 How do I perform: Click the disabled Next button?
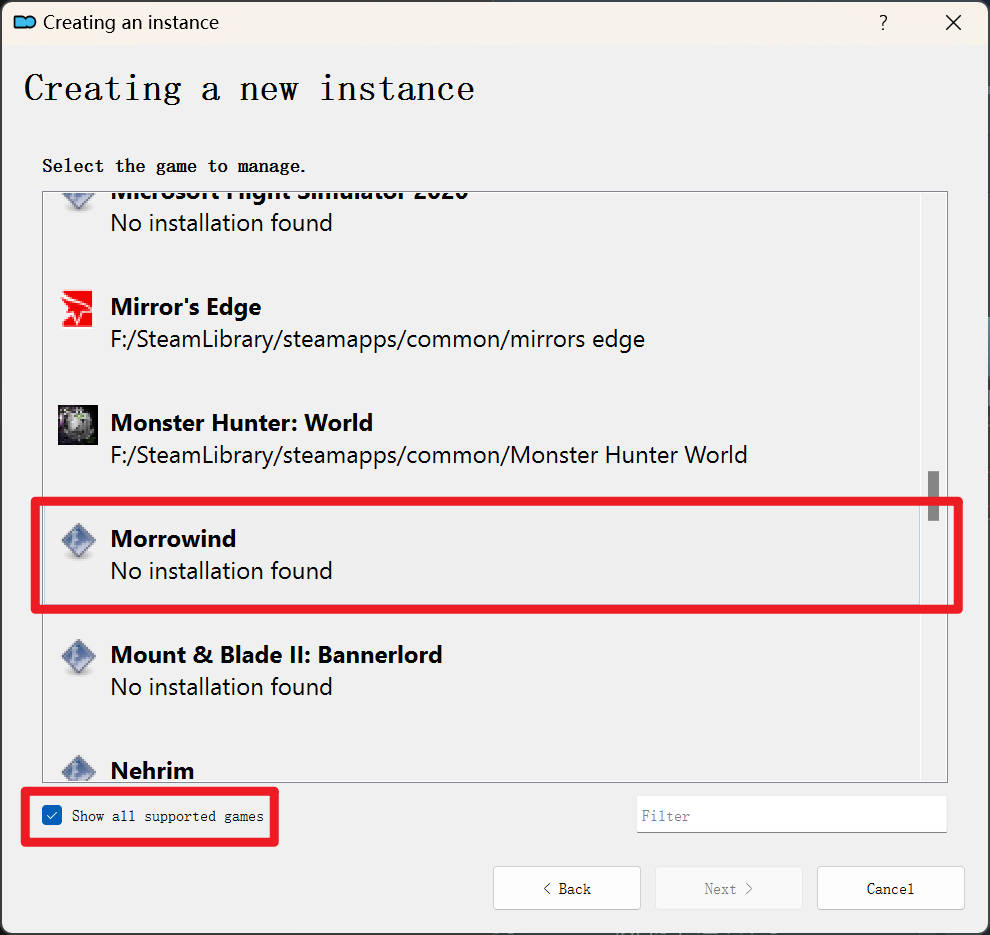(x=729, y=888)
